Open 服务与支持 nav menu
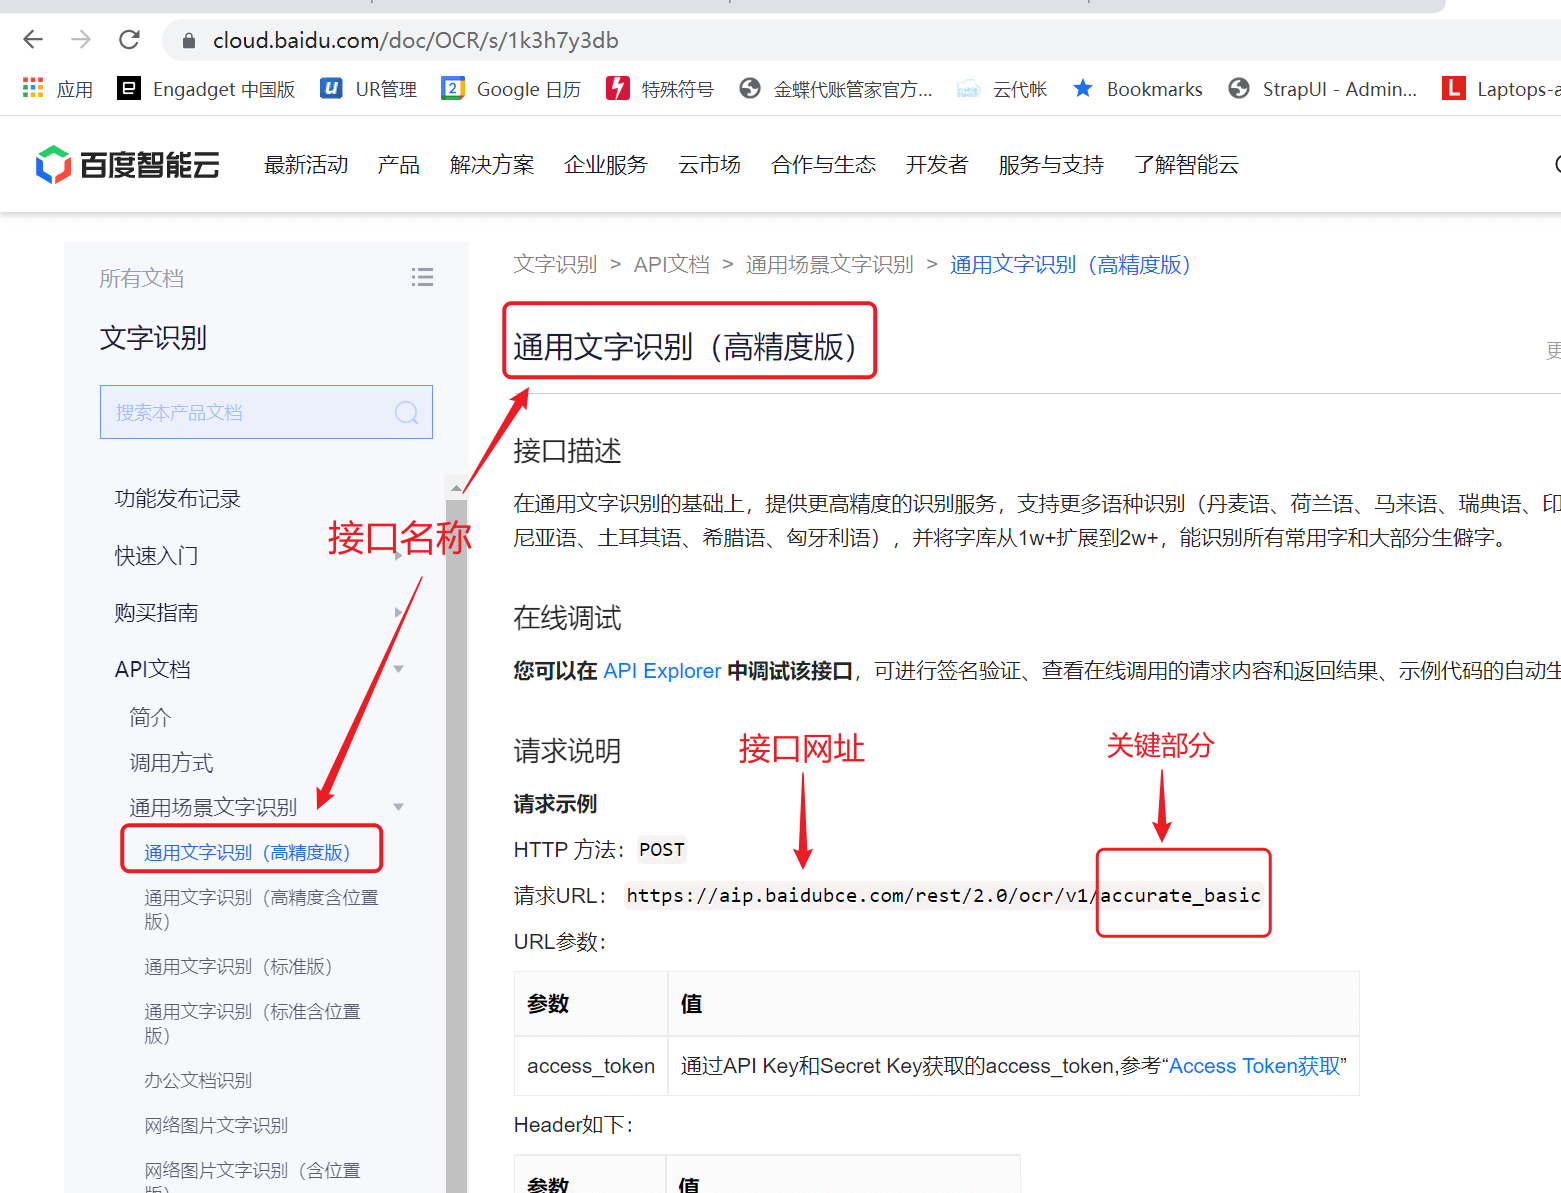Screen dimensions: 1561x1193 click(1051, 165)
